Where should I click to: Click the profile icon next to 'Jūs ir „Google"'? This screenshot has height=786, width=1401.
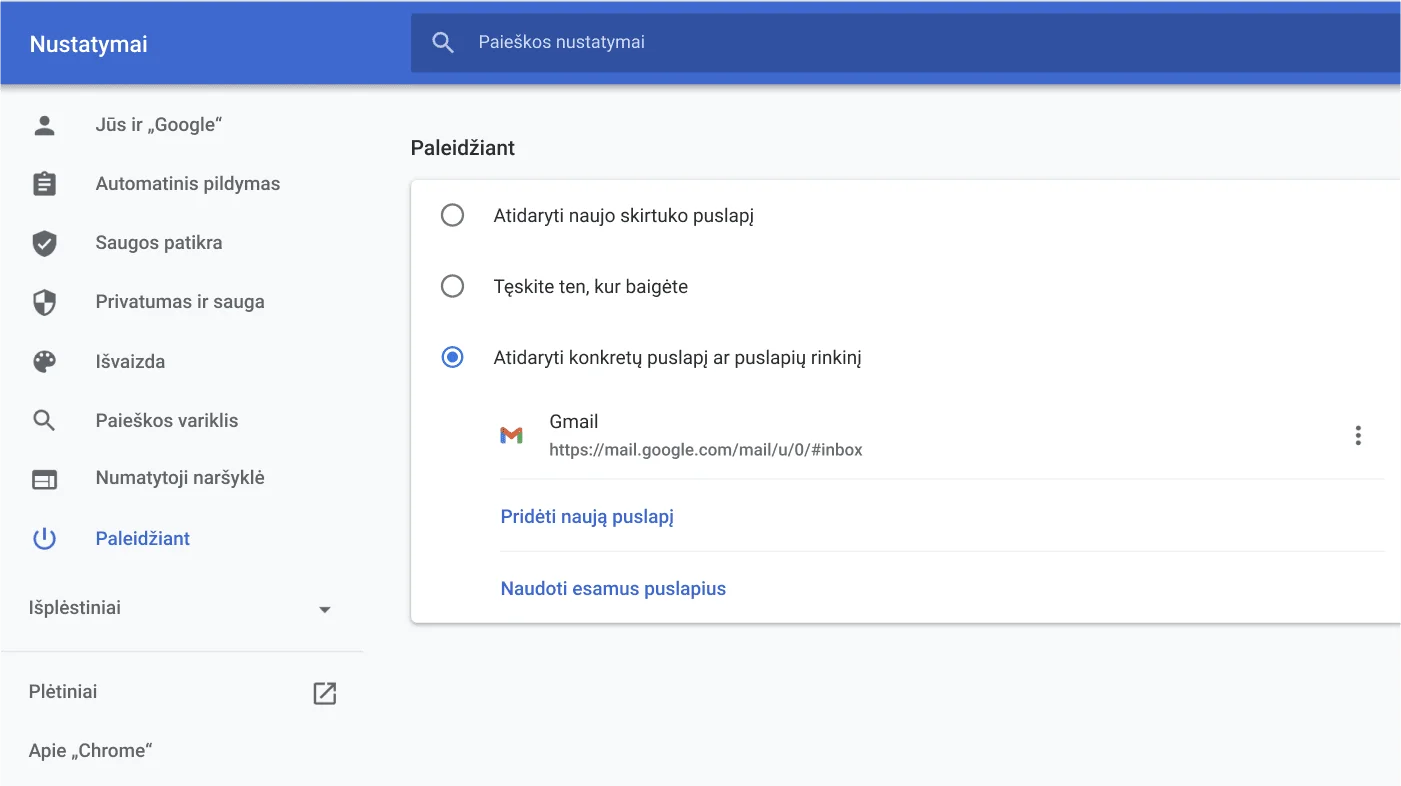coord(44,124)
